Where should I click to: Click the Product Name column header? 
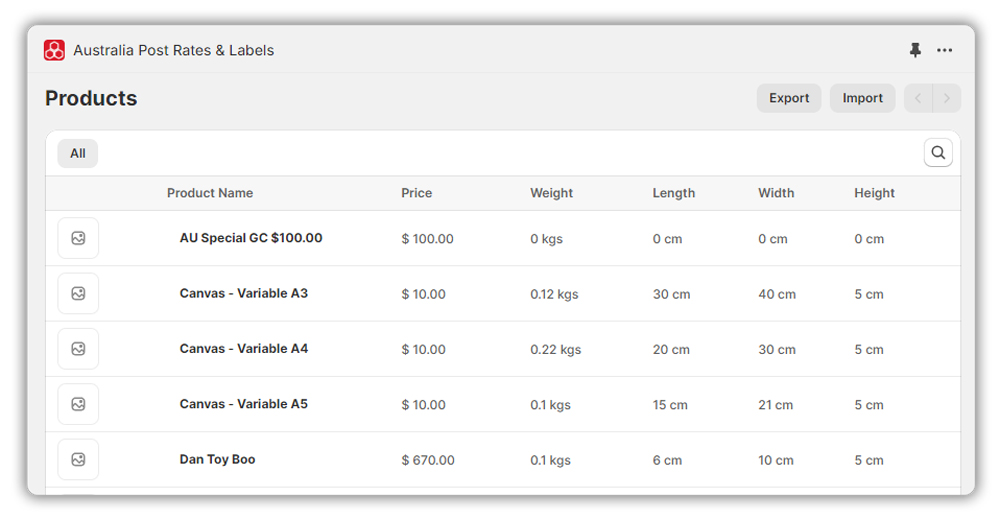210,193
